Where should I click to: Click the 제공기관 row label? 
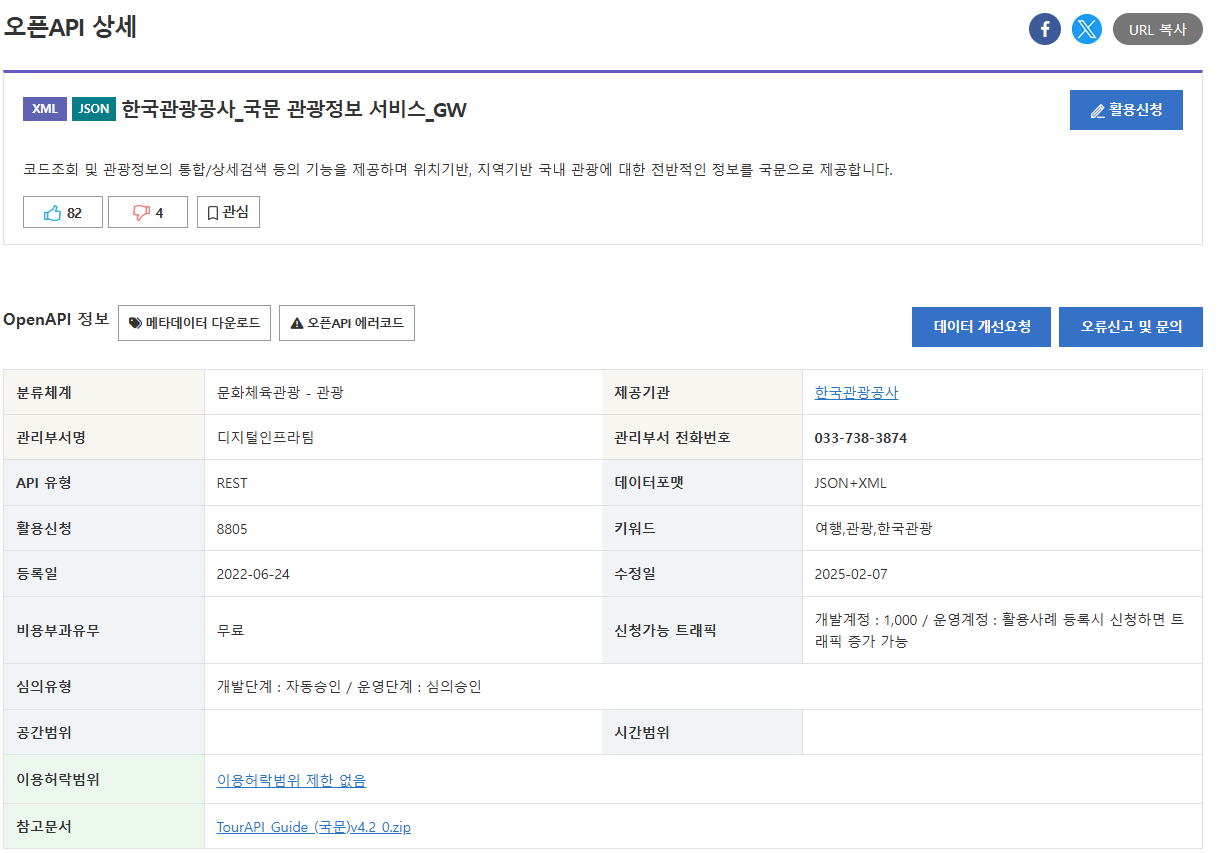point(642,393)
